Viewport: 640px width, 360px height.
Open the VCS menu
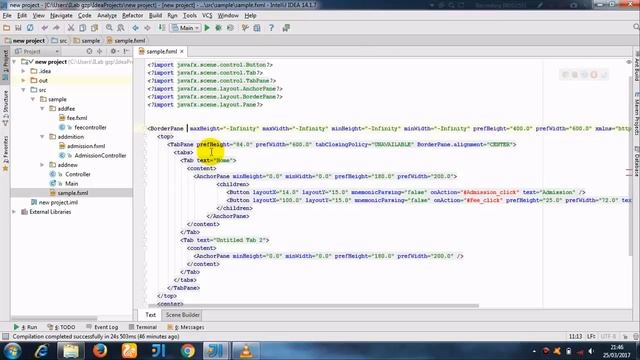click(207, 16)
